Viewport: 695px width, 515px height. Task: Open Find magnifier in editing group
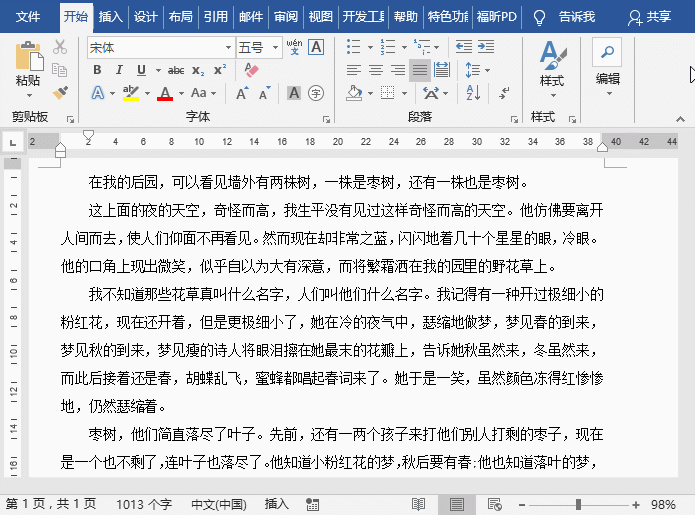point(607,52)
